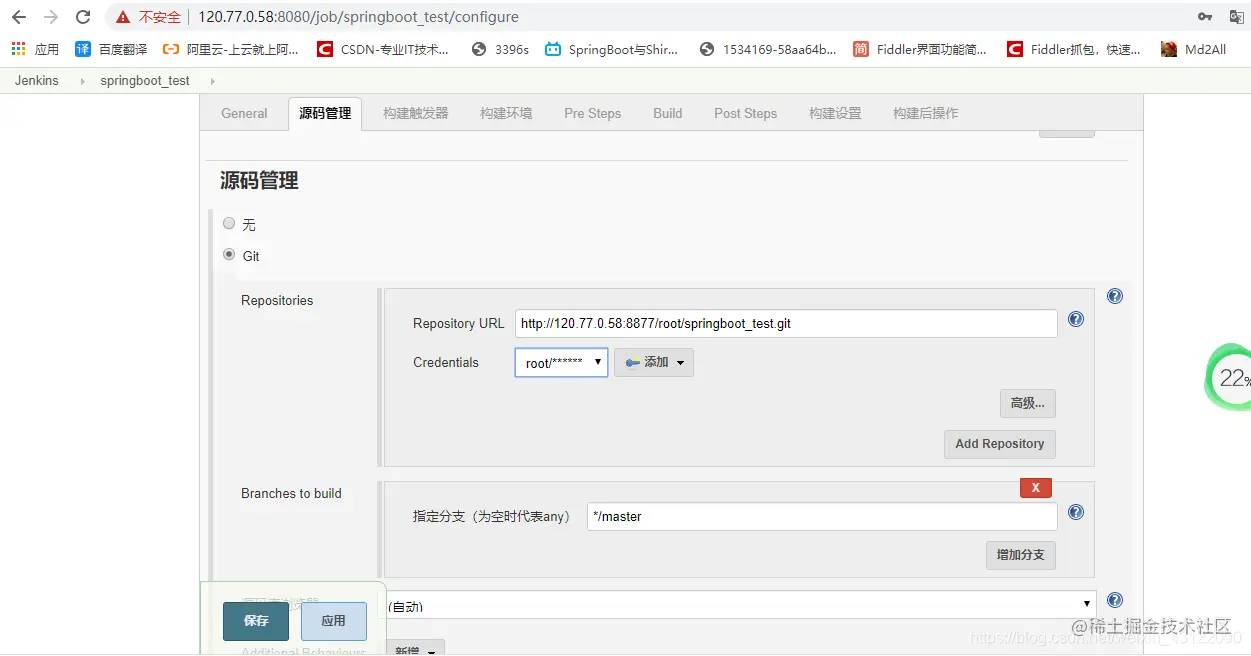This screenshot has height=656, width=1251.
Task: Click the help icon for Repository URL
Action: pos(1076,319)
